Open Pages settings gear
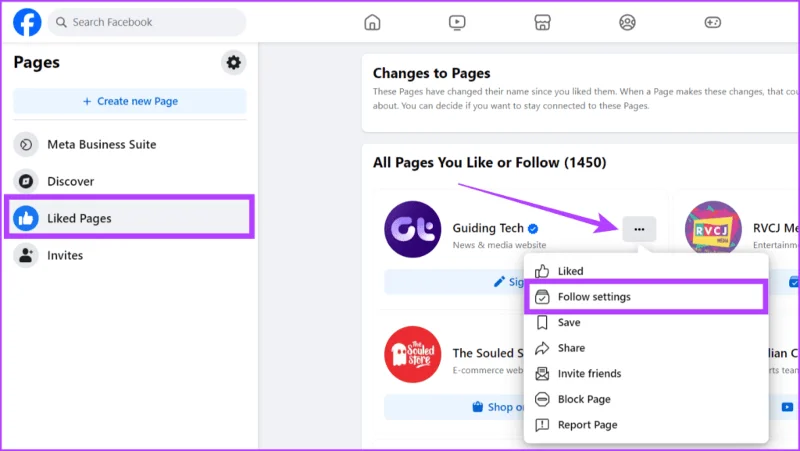The height and width of the screenshot is (451, 800). coord(234,62)
